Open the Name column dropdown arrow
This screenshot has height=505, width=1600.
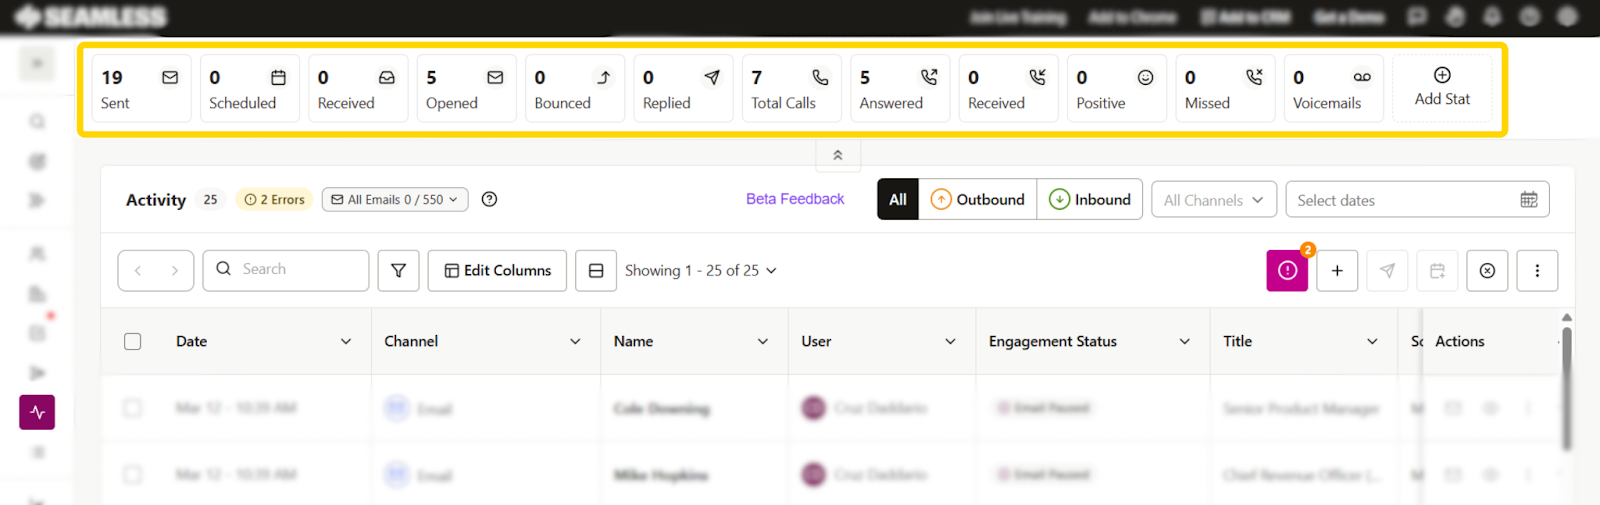point(763,342)
